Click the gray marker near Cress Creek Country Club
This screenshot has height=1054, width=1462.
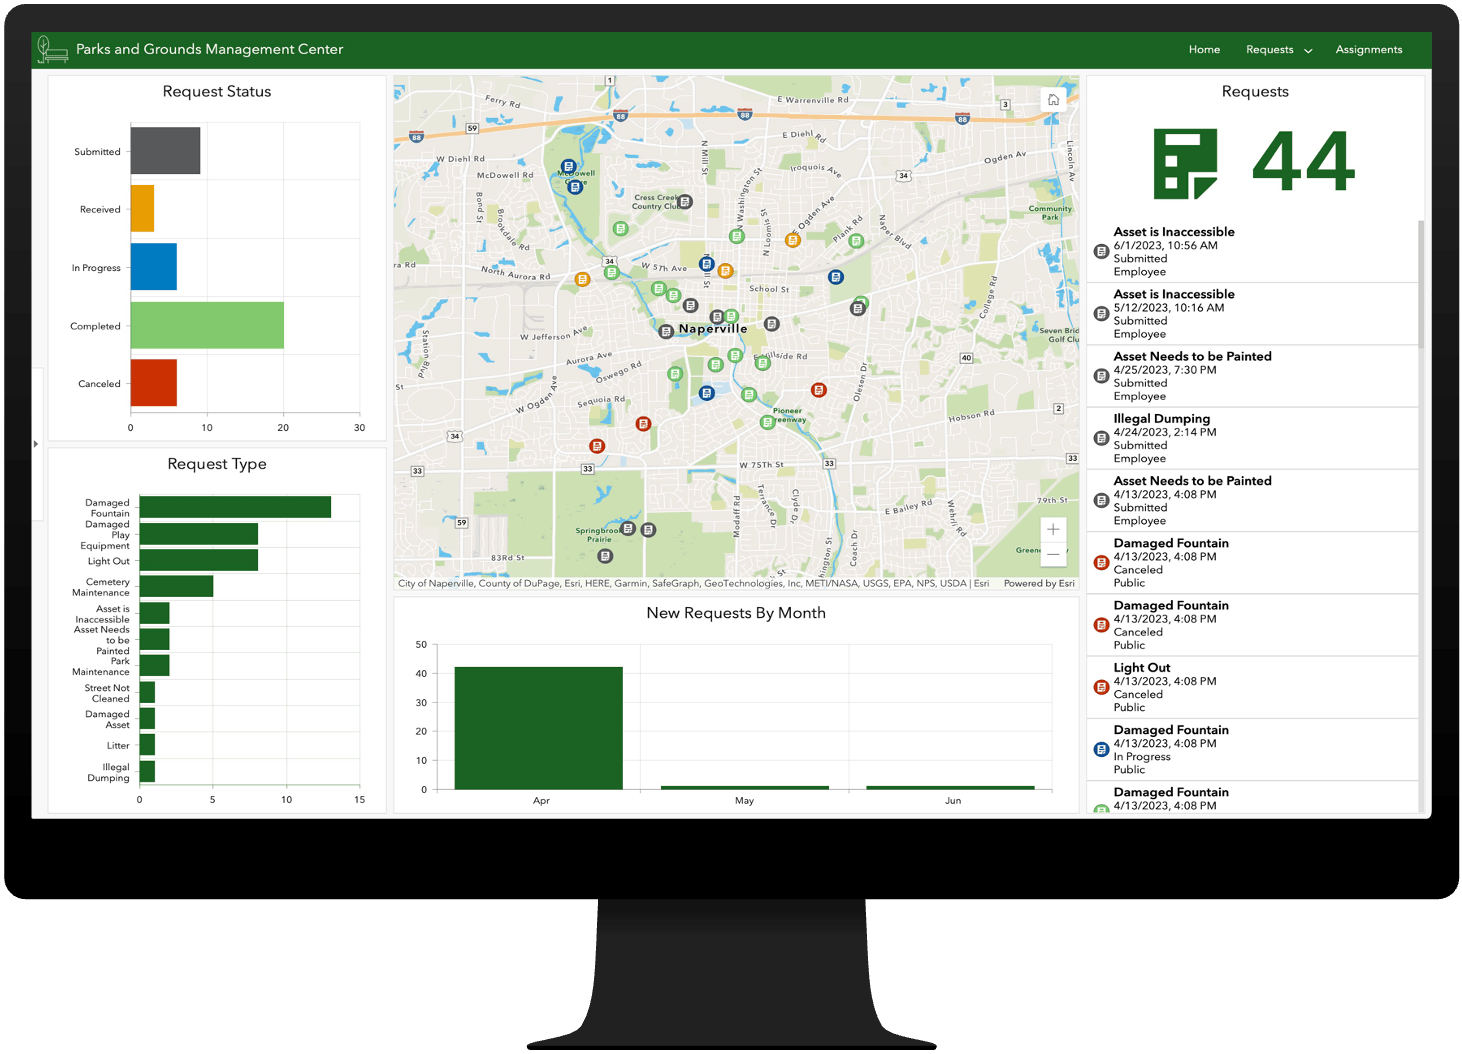[x=683, y=200]
